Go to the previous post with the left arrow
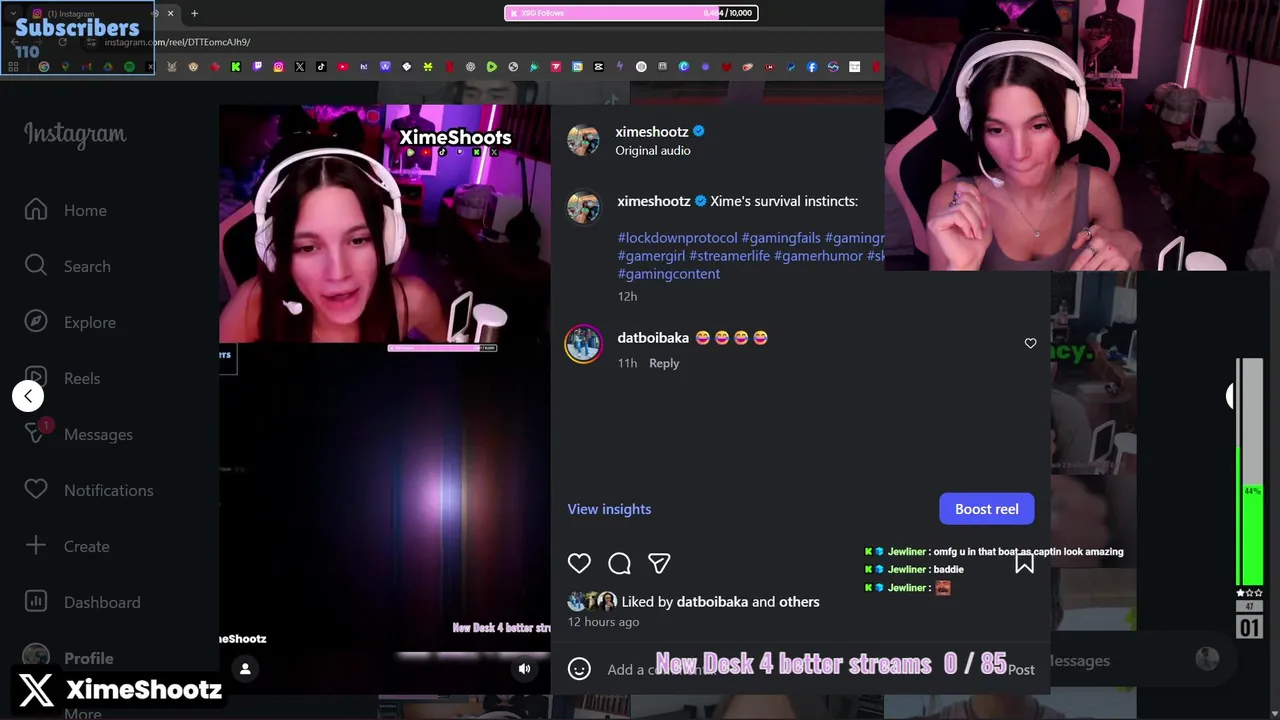The width and height of the screenshot is (1280, 720). point(28,396)
